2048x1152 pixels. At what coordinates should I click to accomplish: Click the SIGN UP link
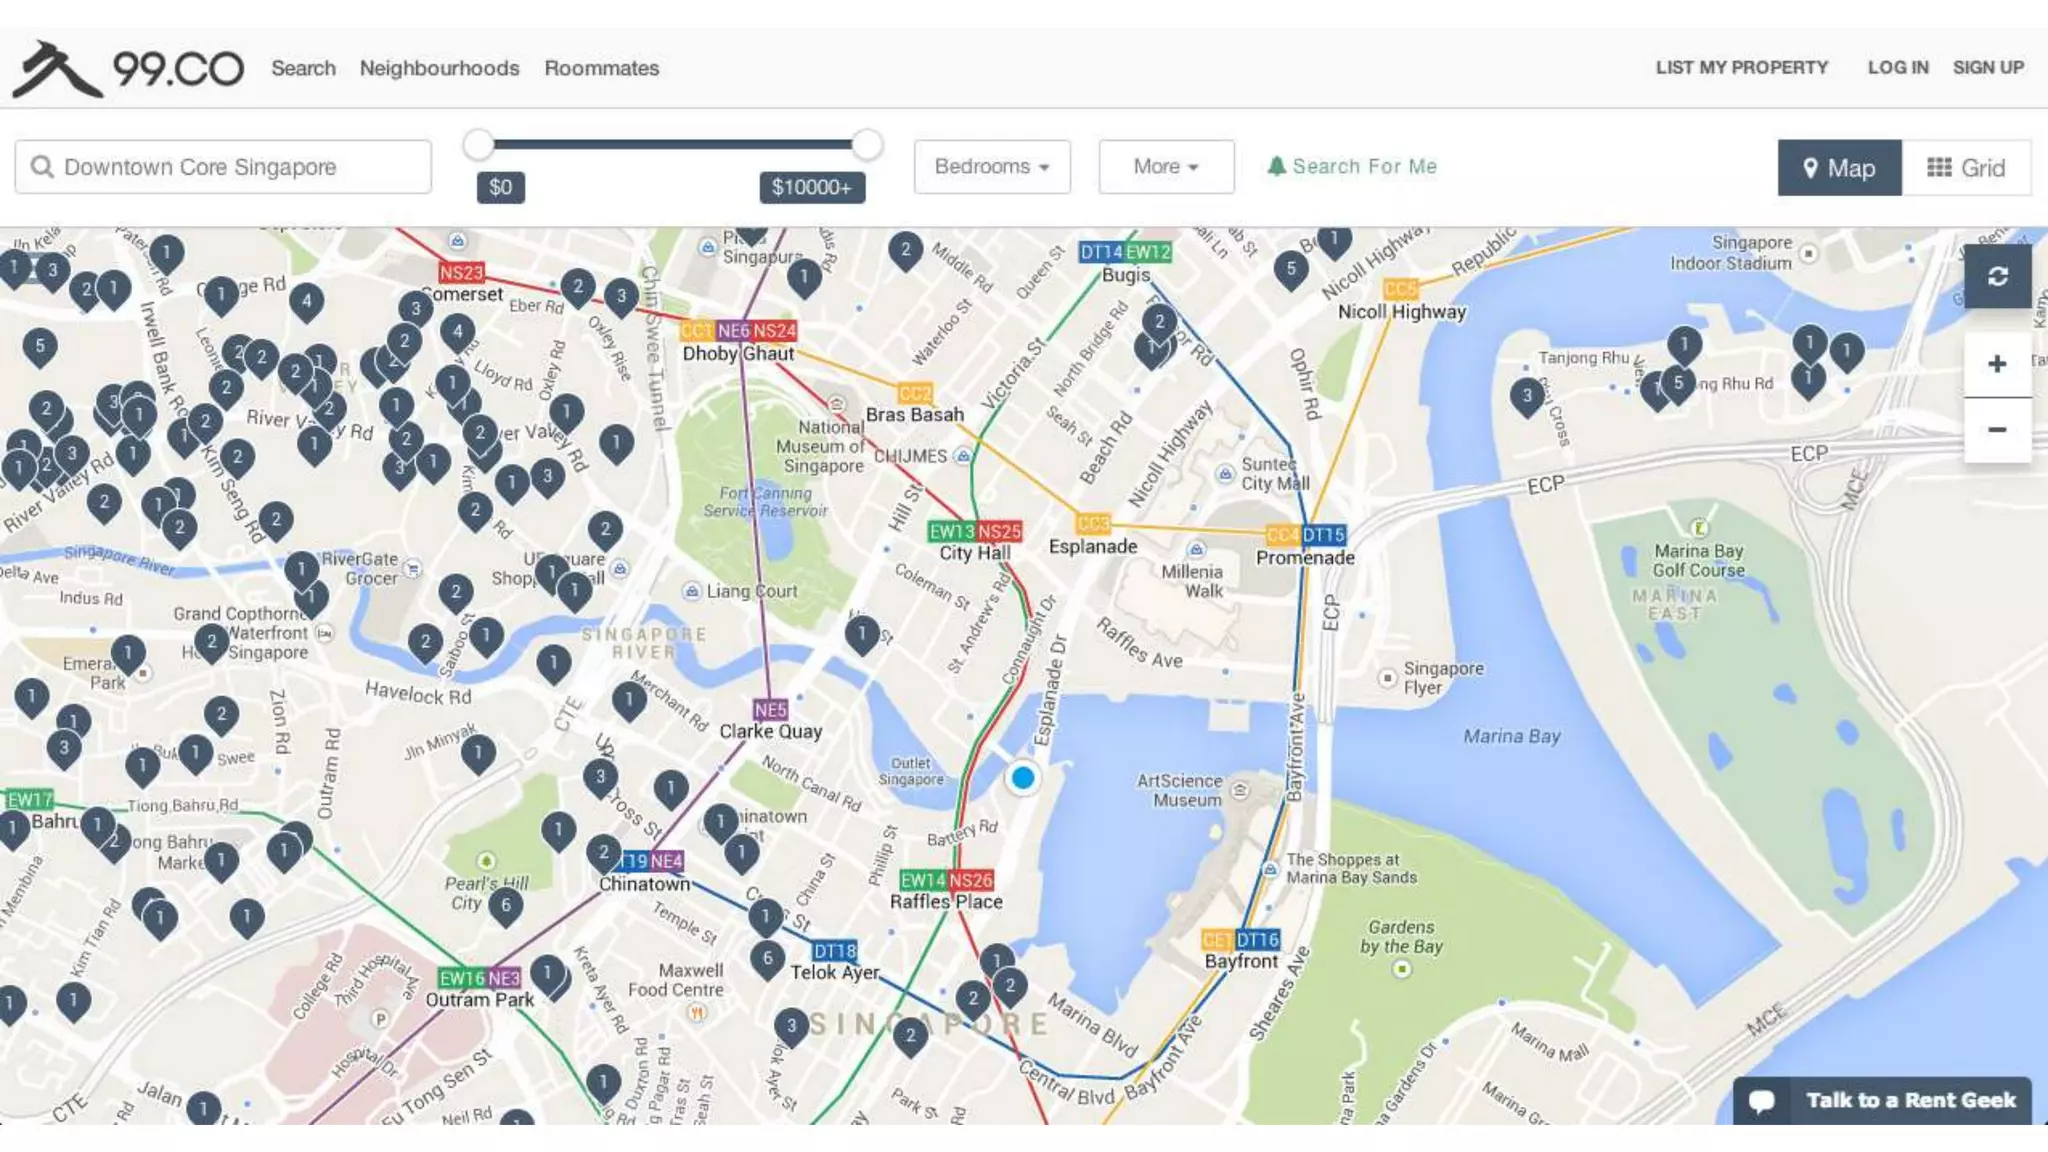[1988, 67]
